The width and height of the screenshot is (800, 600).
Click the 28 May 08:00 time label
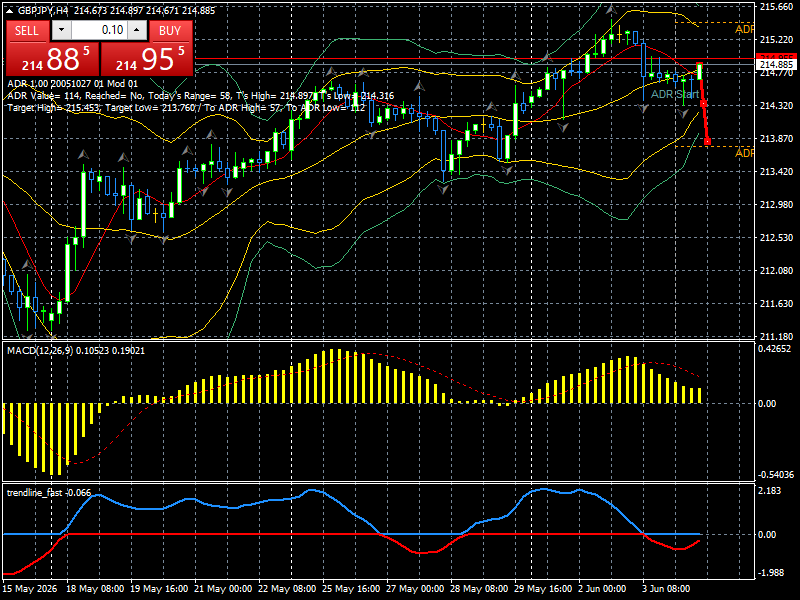(480, 588)
